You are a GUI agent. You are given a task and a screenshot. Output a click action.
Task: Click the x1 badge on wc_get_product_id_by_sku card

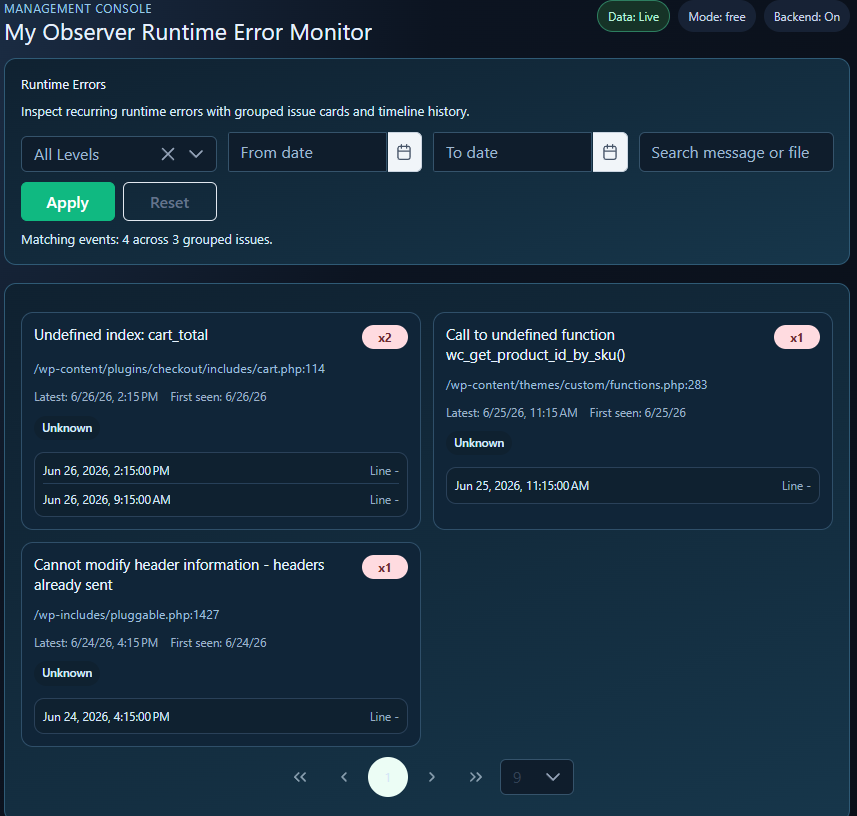[x=796, y=337]
